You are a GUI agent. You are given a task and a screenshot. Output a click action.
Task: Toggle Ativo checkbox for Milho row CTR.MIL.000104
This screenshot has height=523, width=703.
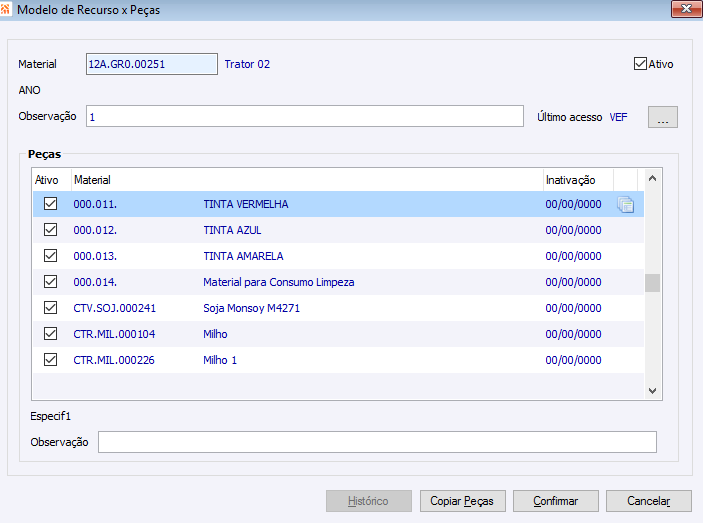click(50, 334)
